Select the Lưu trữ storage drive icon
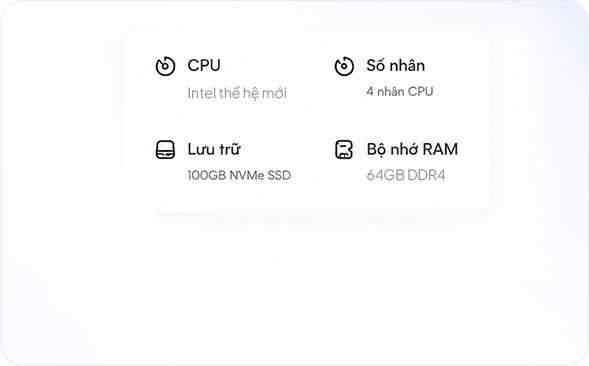Image resolution: width=589 pixels, height=366 pixels. [x=165, y=150]
